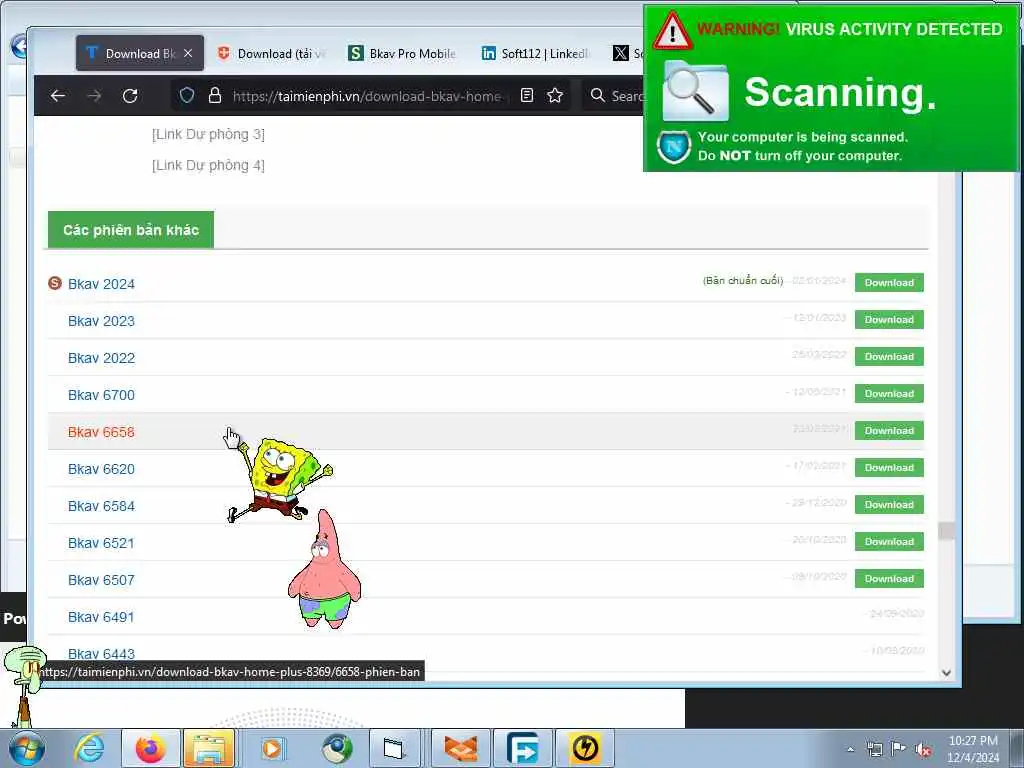Click the Patrick Star character
This screenshot has height=768, width=1024.
[x=325, y=569]
